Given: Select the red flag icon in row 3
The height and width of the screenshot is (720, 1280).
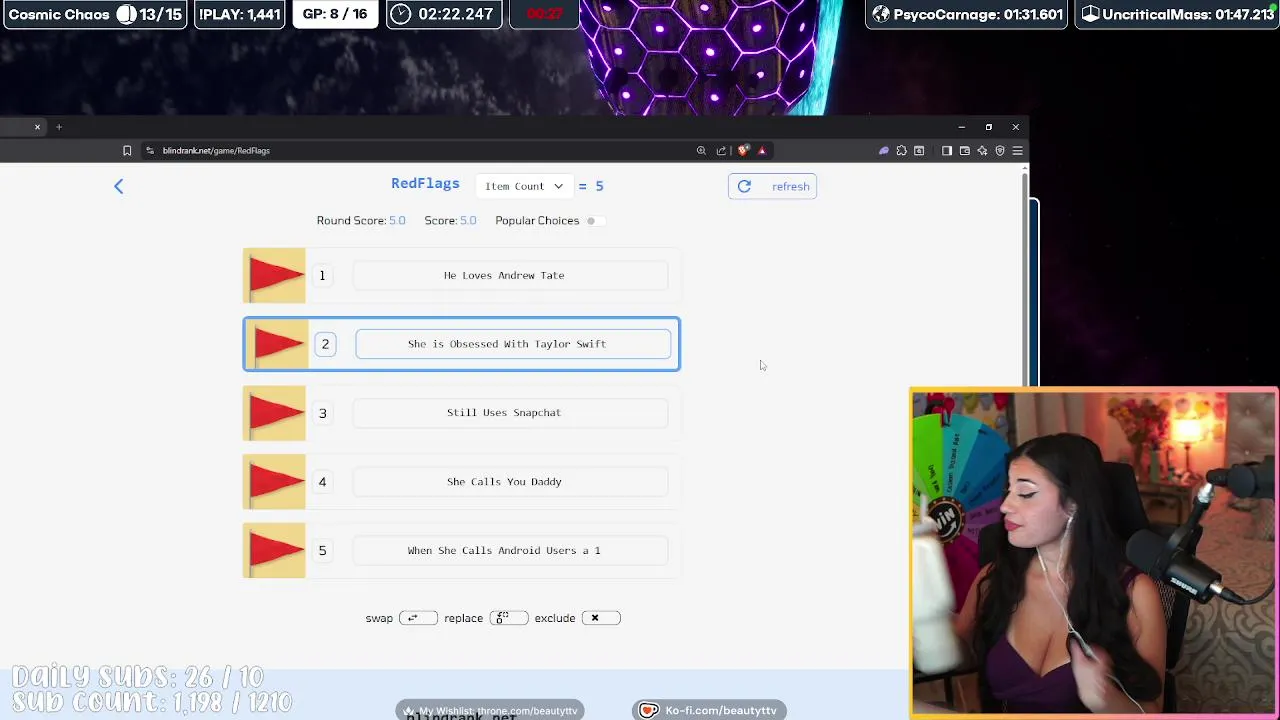Looking at the screenshot, I should [x=274, y=413].
